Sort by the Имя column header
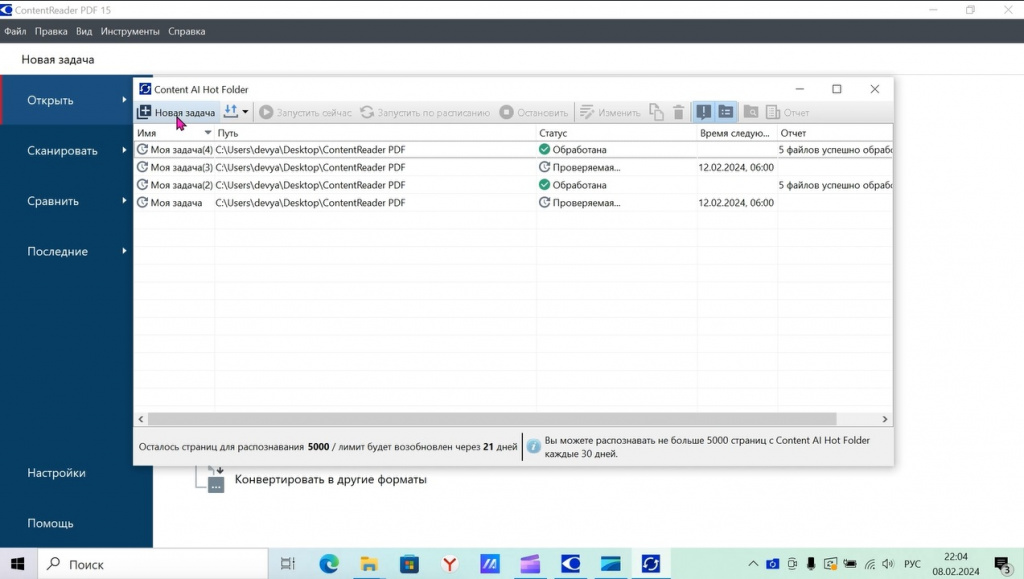This screenshot has height=579, width=1024. (174, 133)
